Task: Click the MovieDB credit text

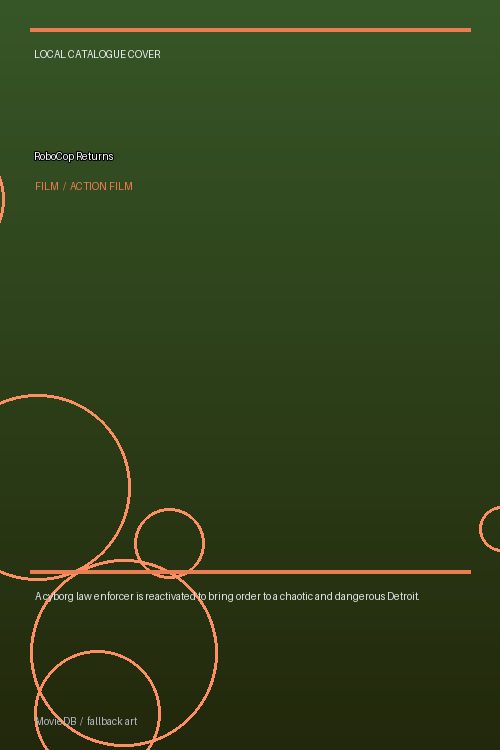Action: [56, 721]
